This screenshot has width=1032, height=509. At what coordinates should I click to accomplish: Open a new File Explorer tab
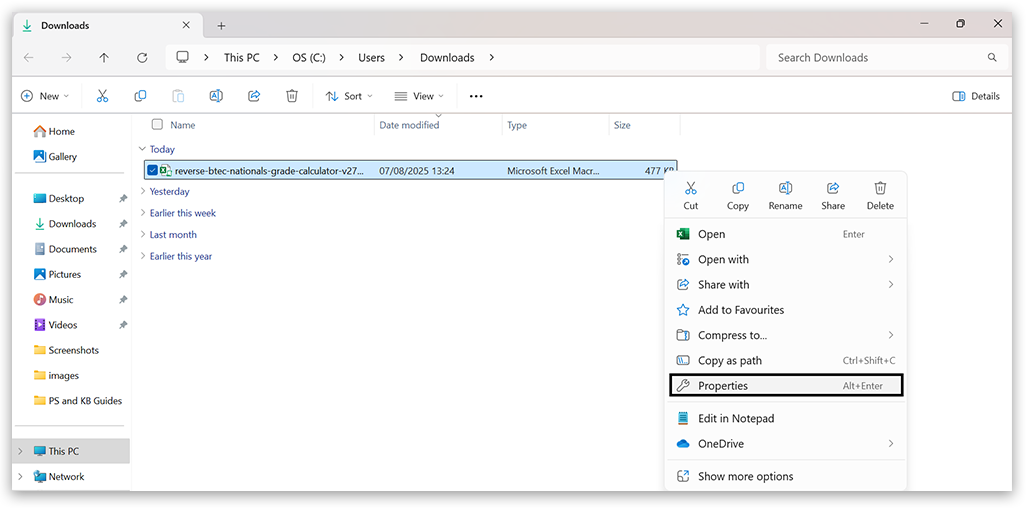pyautogui.click(x=221, y=26)
